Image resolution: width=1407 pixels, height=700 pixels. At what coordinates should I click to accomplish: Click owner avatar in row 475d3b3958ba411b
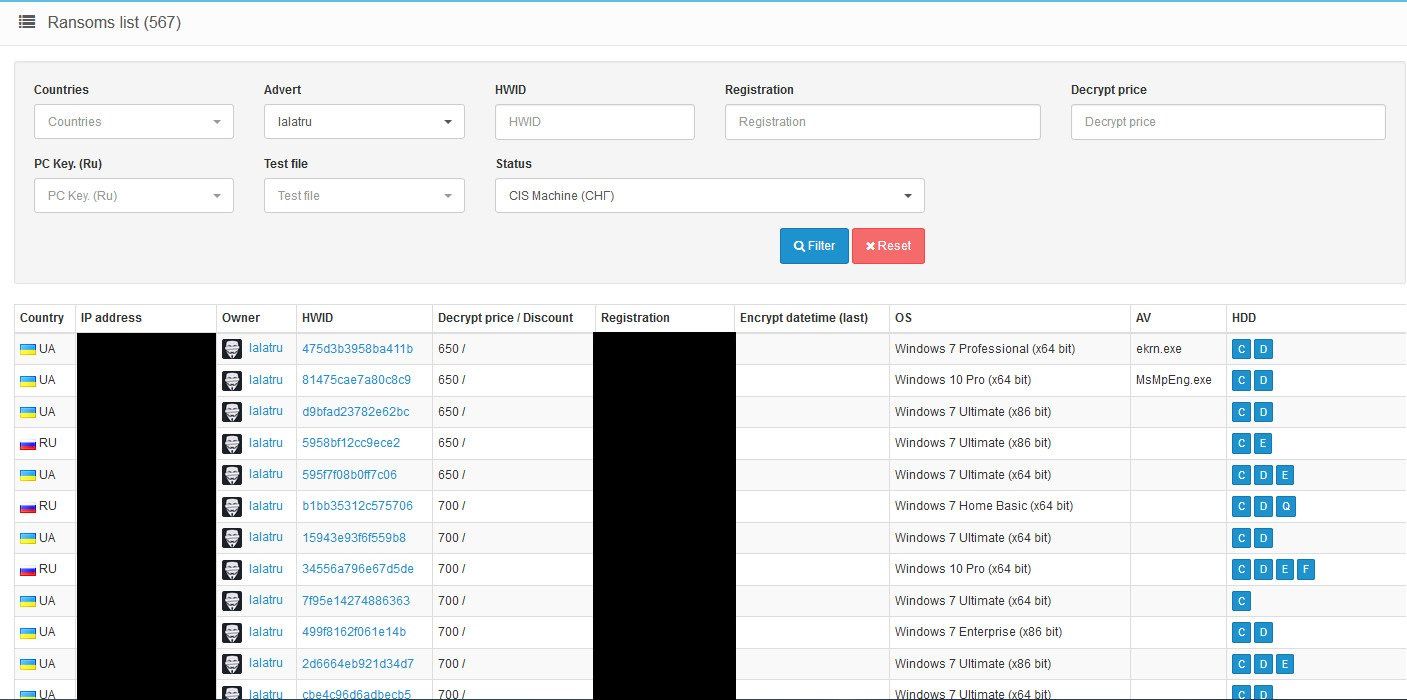point(232,349)
